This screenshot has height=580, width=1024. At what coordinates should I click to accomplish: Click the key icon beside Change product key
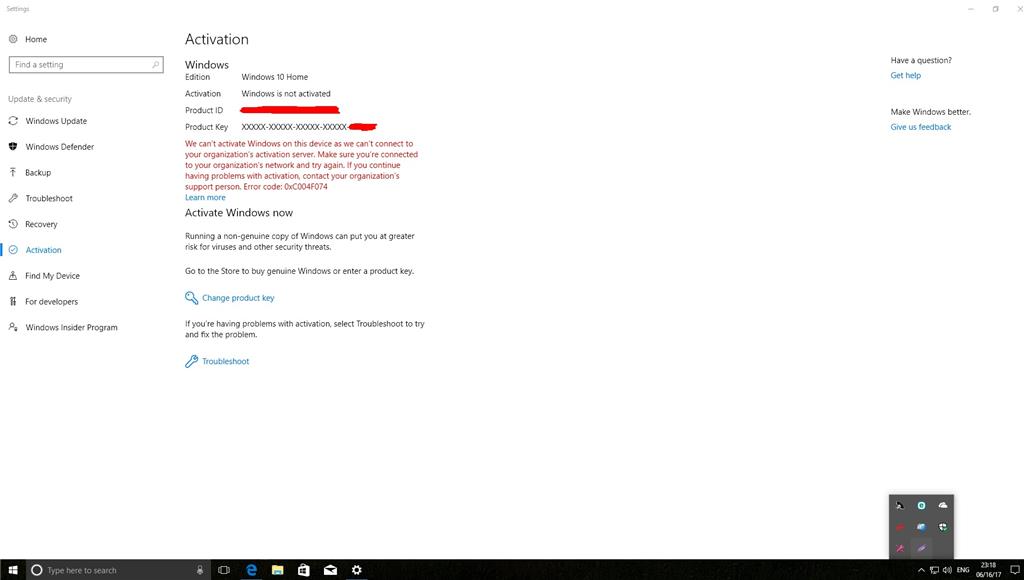click(x=191, y=298)
